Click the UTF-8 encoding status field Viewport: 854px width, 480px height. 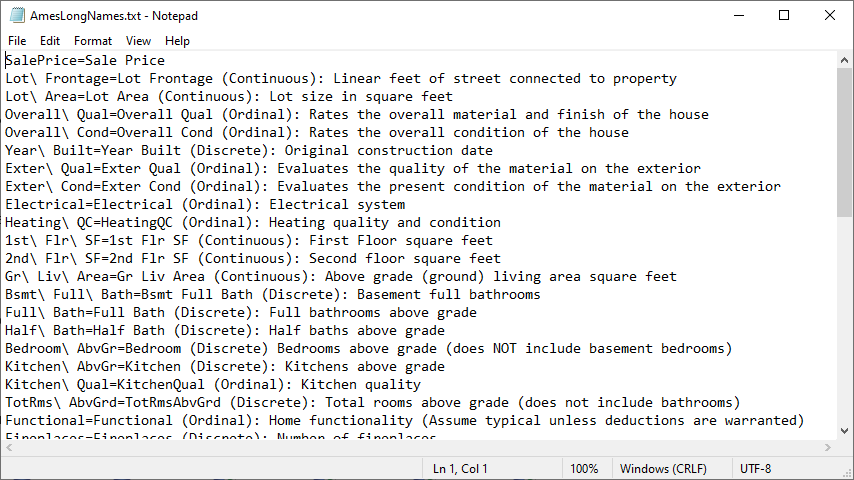[x=755, y=469]
